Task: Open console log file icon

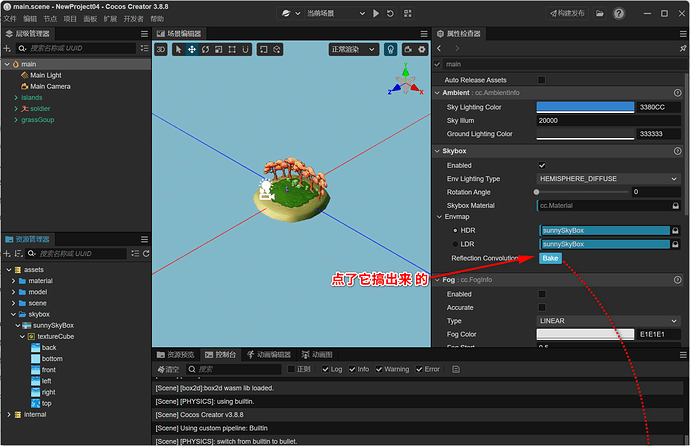Action: coord(456,369)
